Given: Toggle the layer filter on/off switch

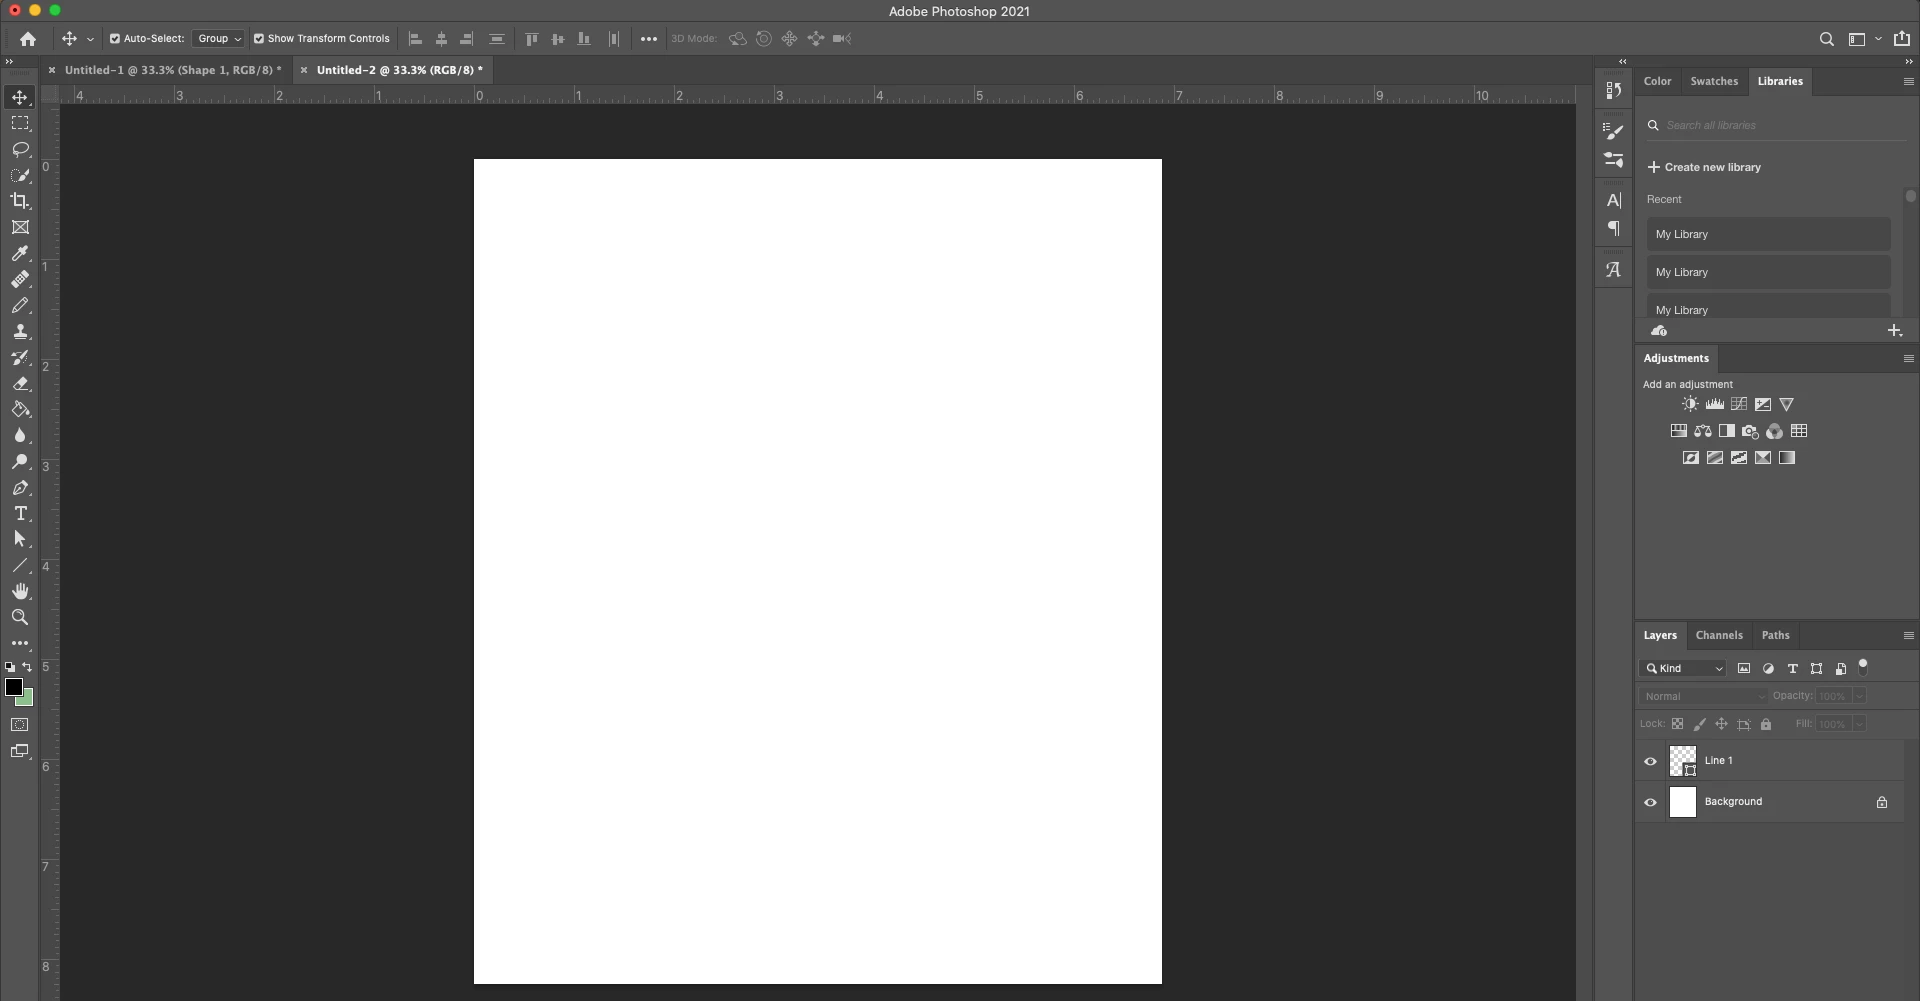Looking at the screenshot, I should pos(1863,667).
